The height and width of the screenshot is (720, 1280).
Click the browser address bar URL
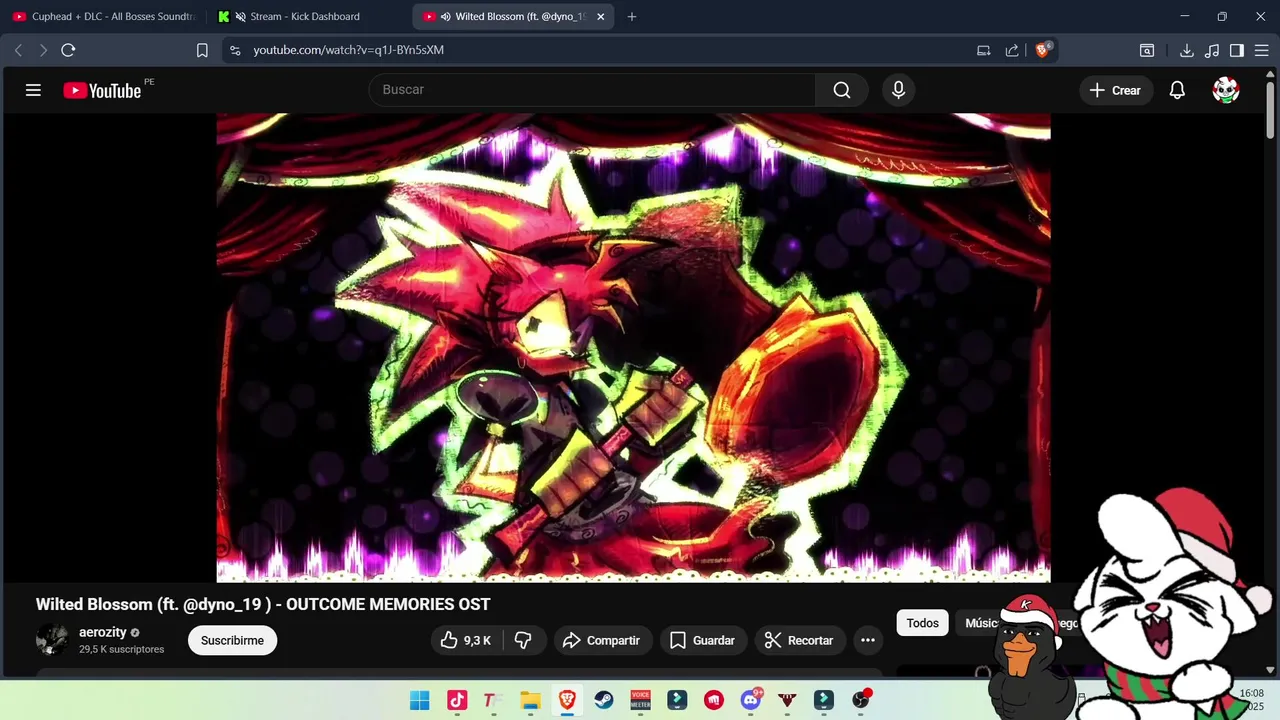[x=348, y=50]
